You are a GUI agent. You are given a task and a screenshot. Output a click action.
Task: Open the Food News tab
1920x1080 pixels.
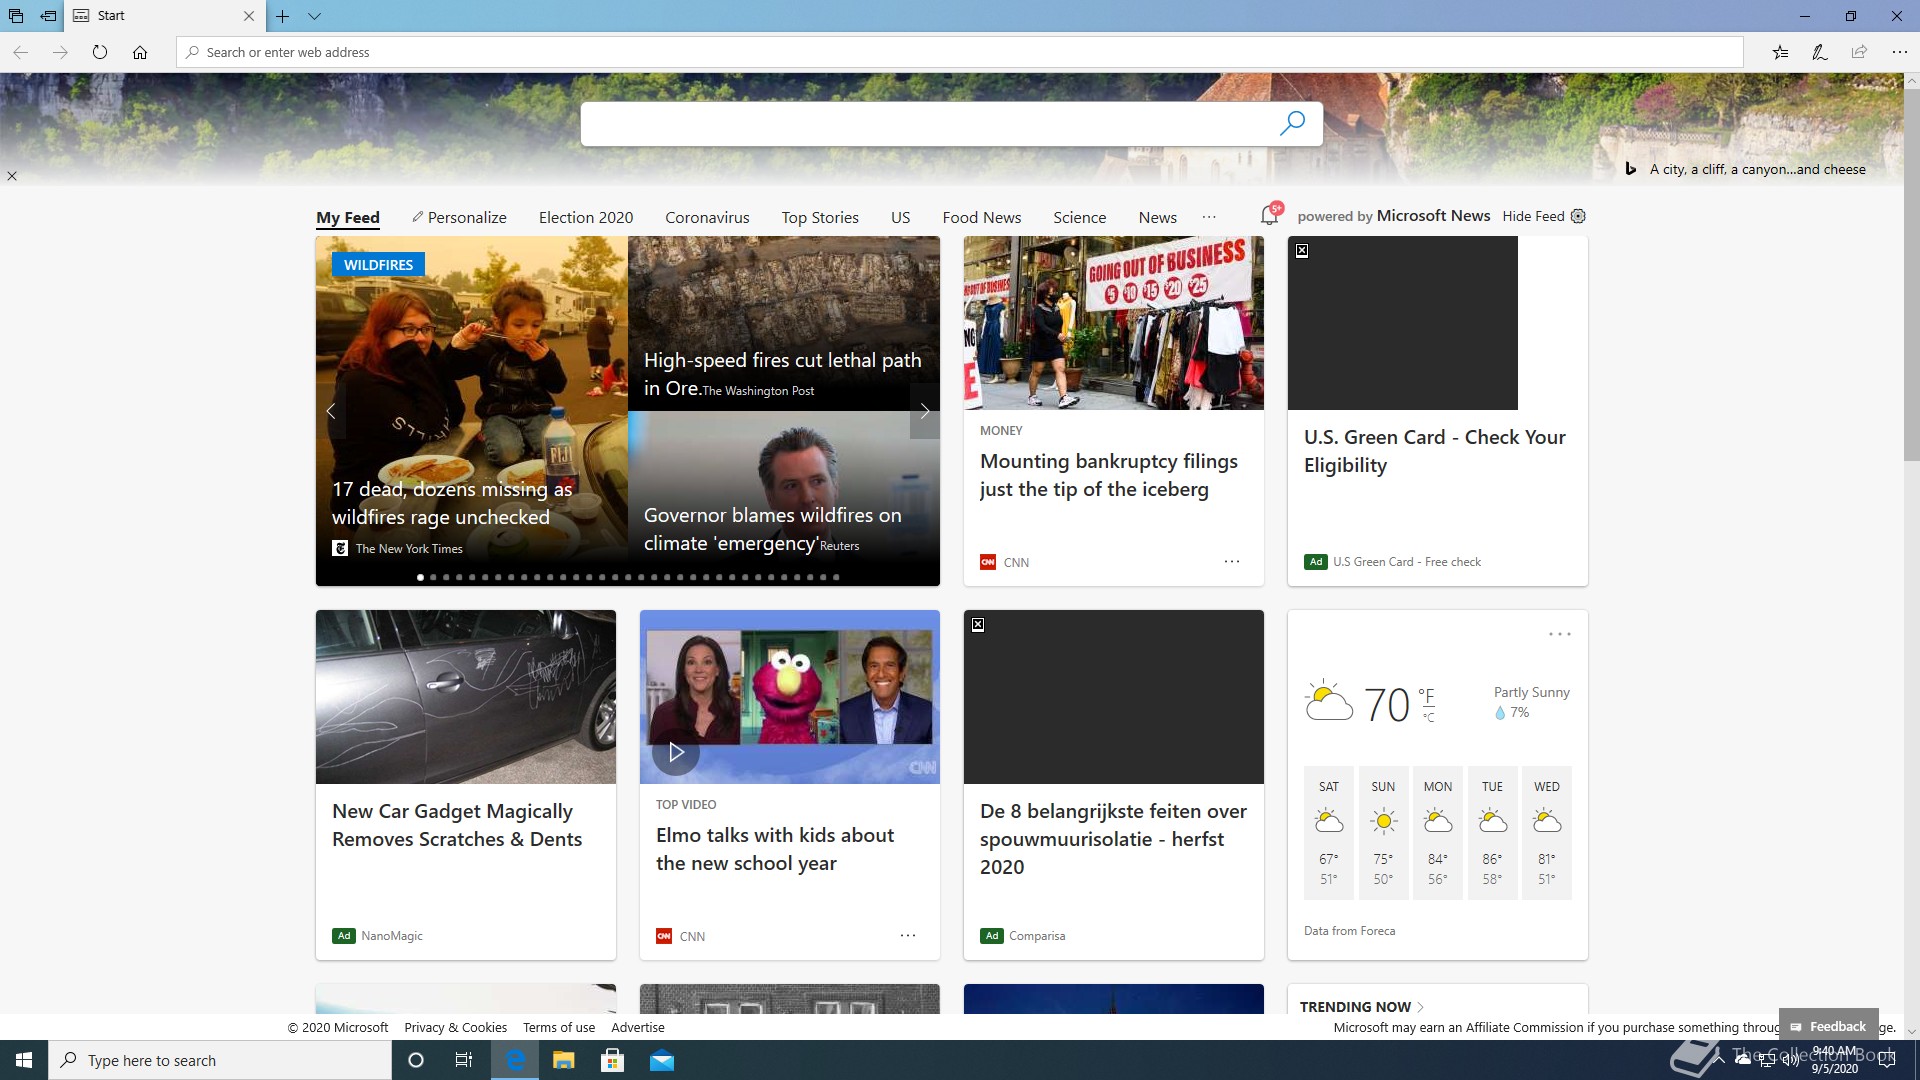(982, 217)
